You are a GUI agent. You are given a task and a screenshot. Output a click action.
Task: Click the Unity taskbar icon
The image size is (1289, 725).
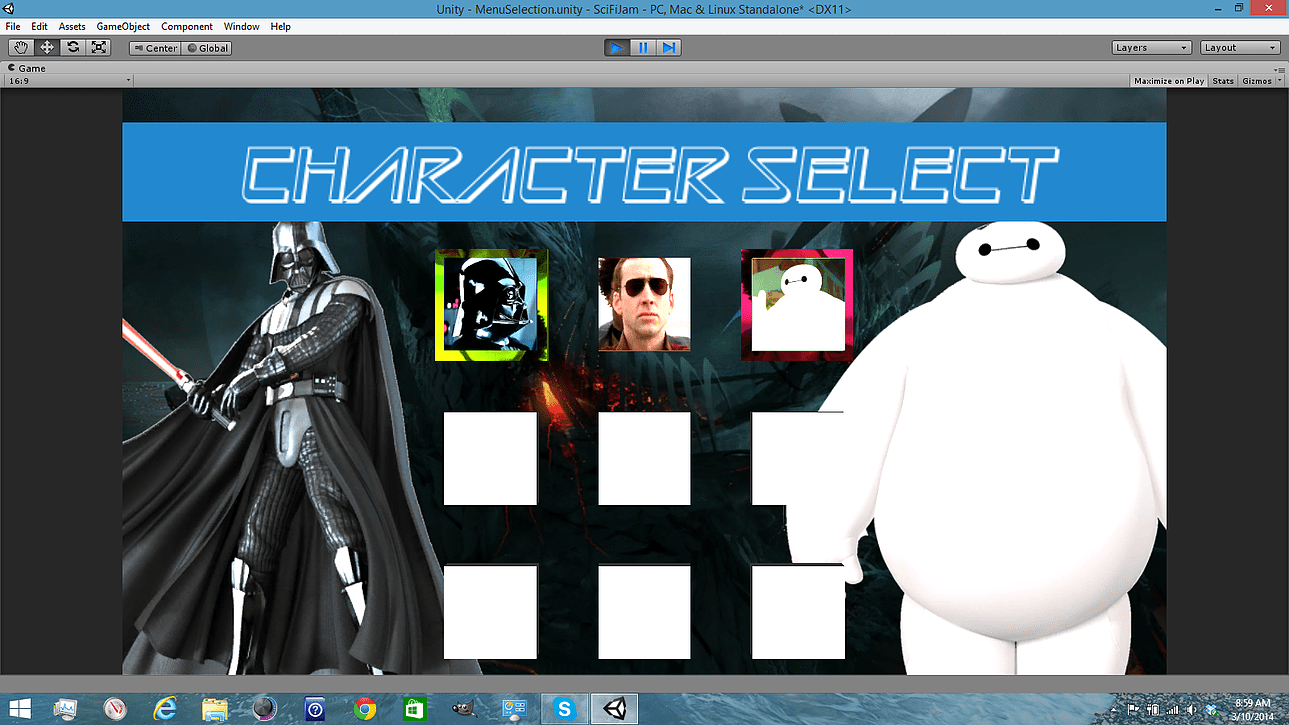click(x=614, y=709)
